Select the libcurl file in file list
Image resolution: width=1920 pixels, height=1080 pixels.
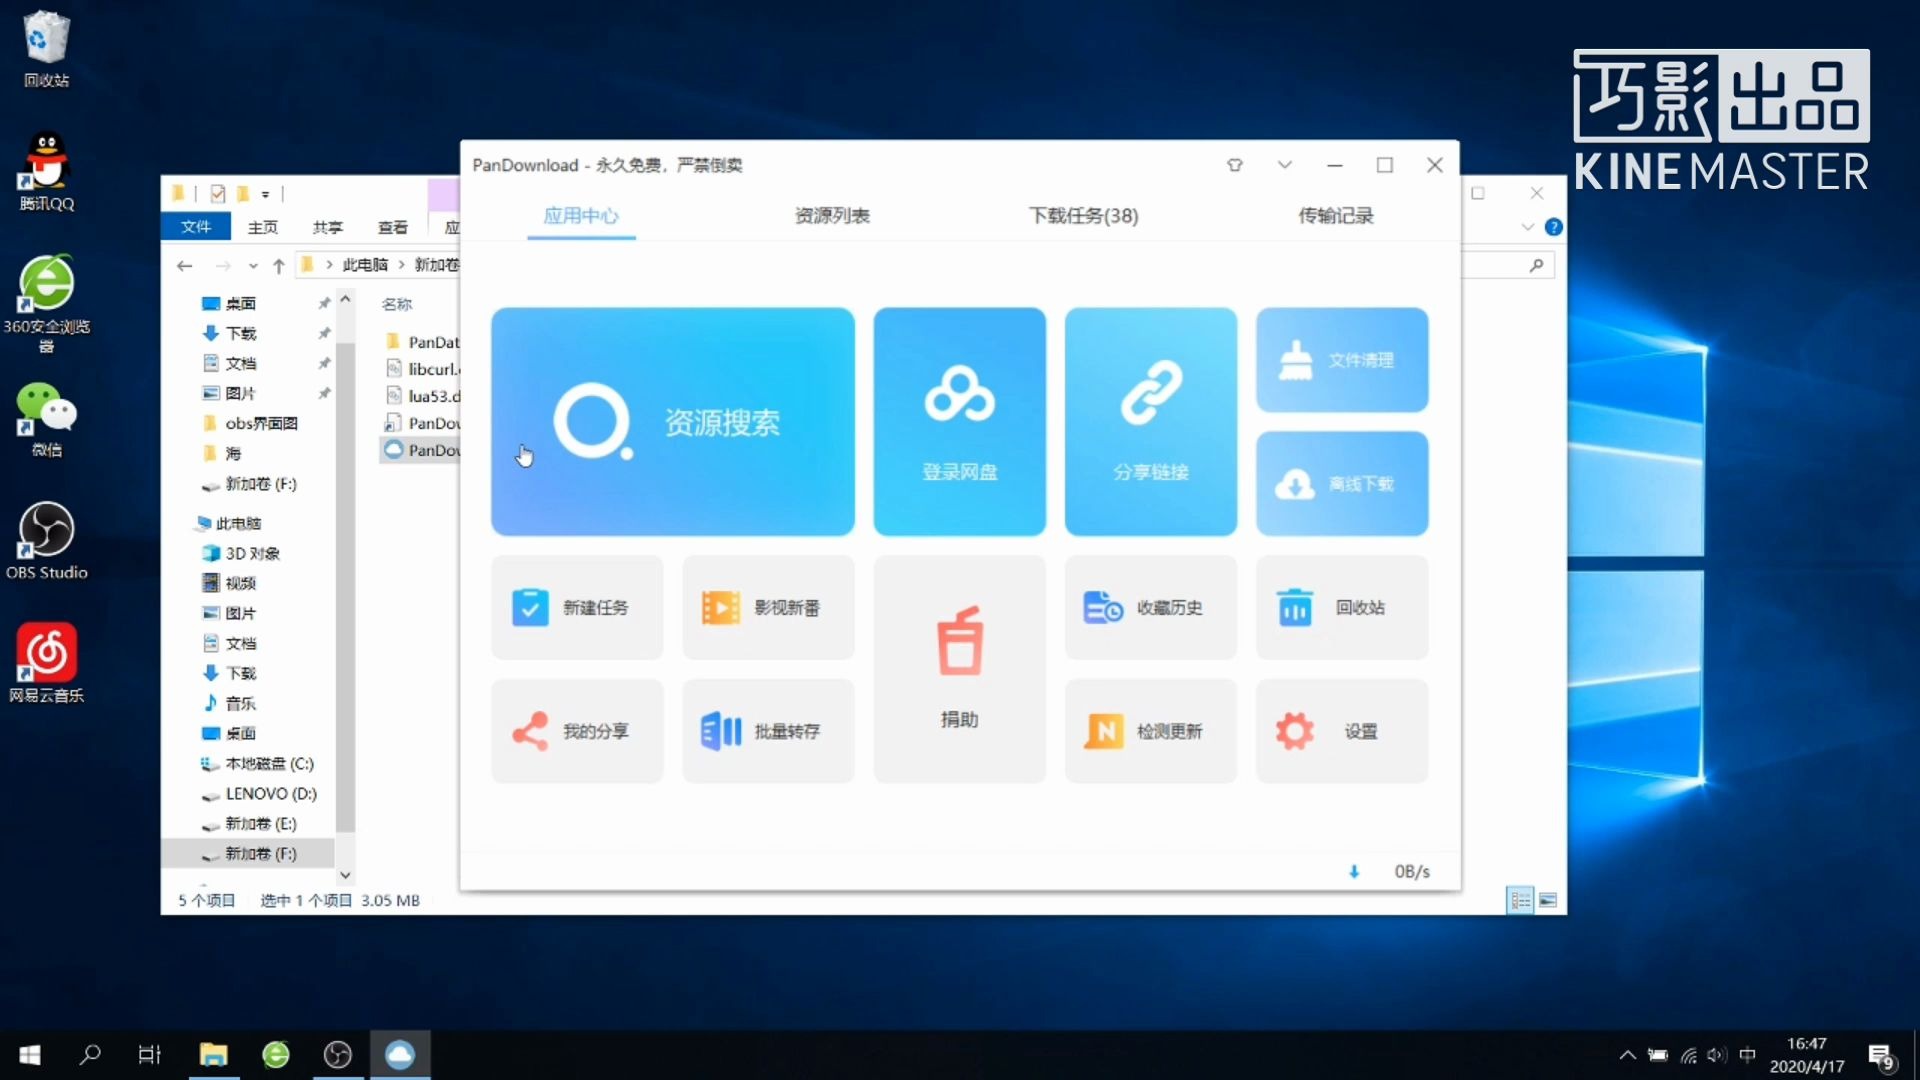tap(422, 369)
